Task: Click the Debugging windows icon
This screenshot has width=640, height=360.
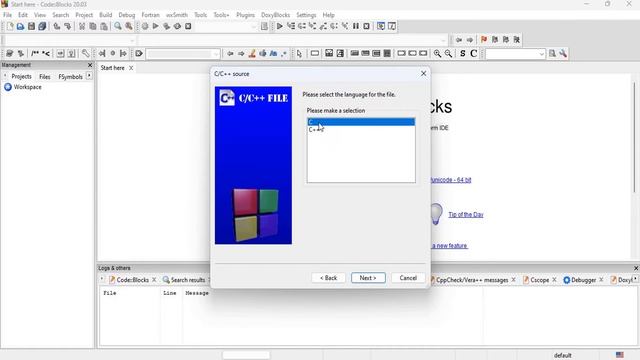Action: (x=381, y=26)
